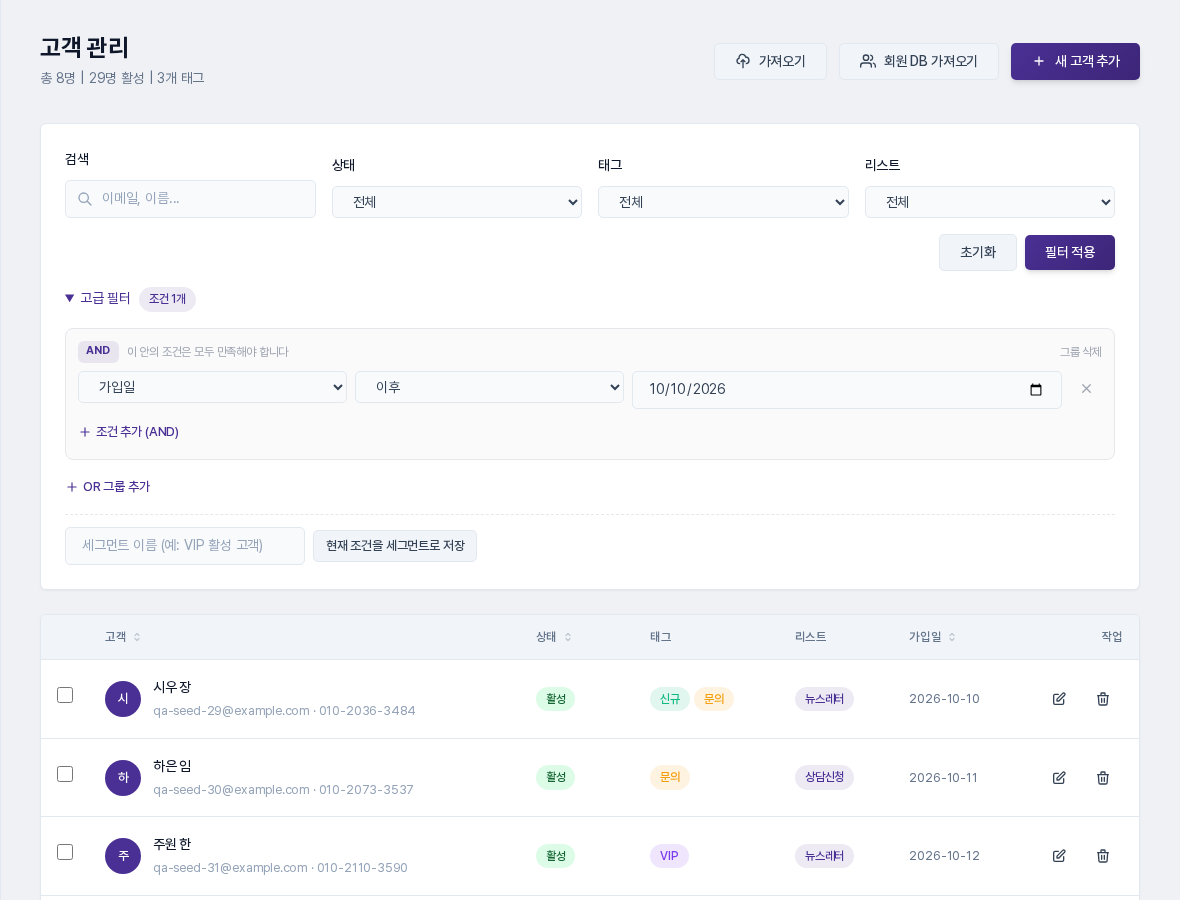Click the 그룹 삭제 link
The width and height of the screenshot is (1180, 900).
pyautogui.click(x=1081, y=351)
